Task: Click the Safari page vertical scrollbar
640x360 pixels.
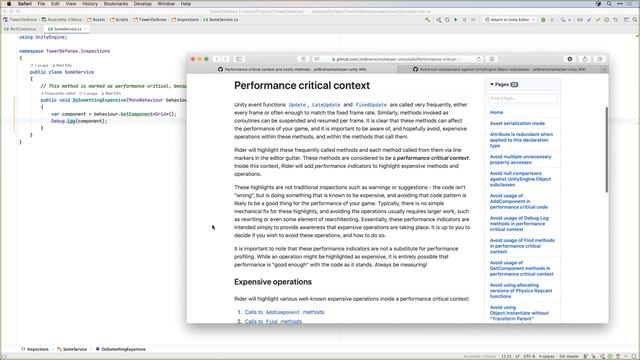Action: click(x=606, y=149)
